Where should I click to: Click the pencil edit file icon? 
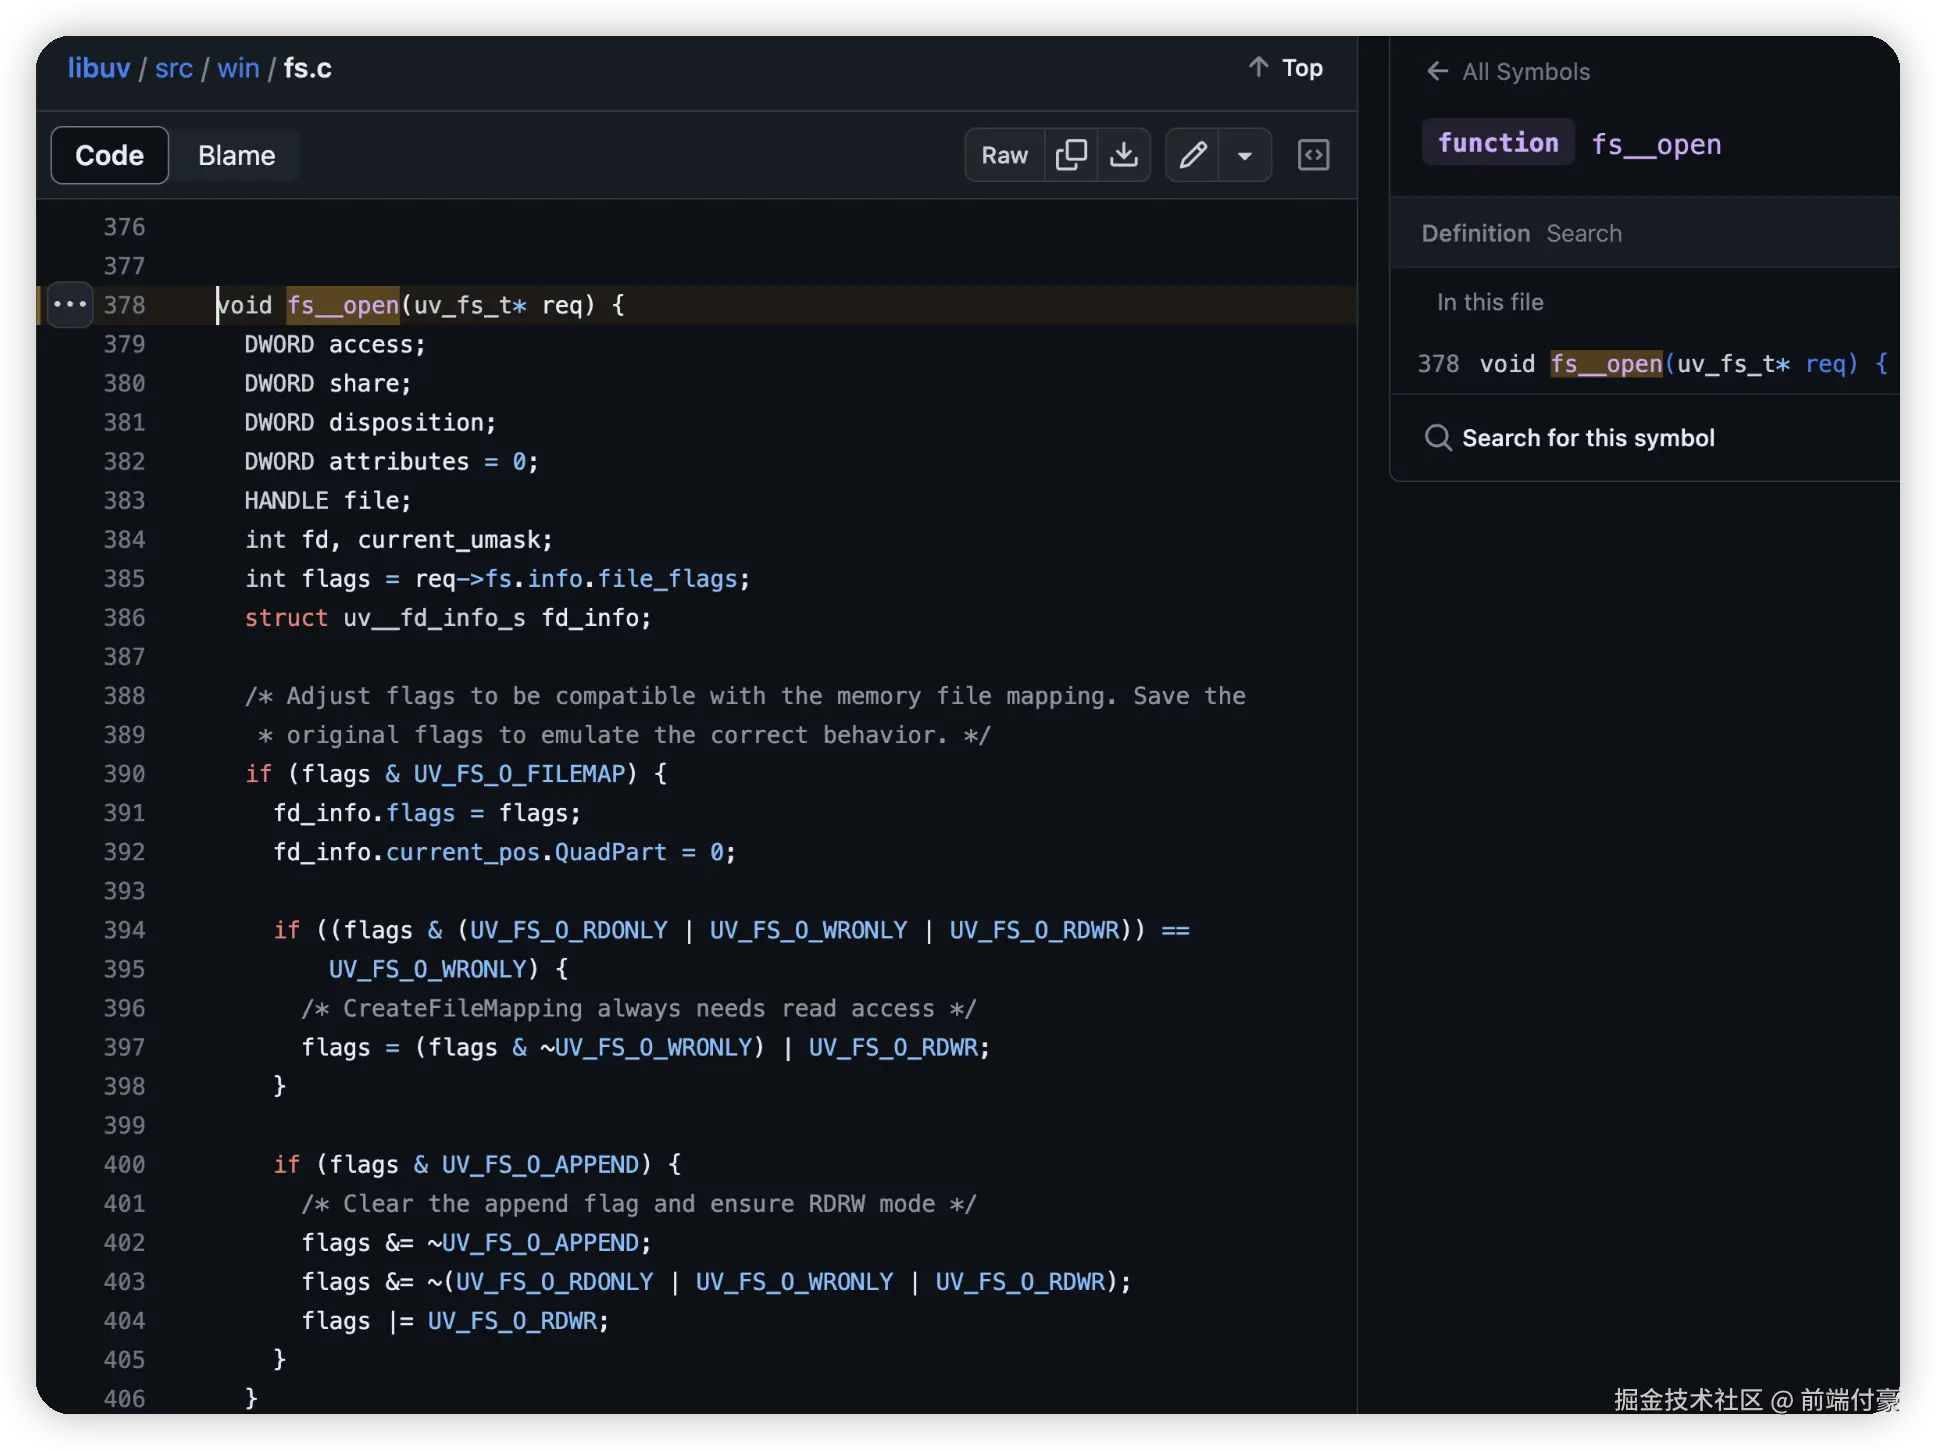[1192, 155]
